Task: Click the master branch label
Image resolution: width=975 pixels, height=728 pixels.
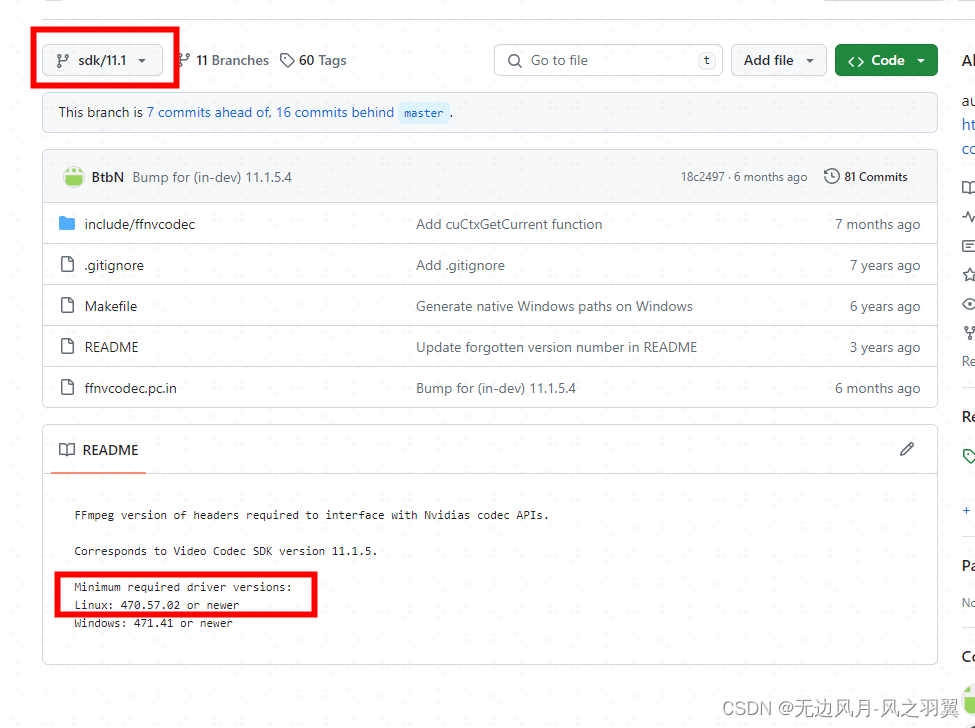Action: tap(423, 113)
